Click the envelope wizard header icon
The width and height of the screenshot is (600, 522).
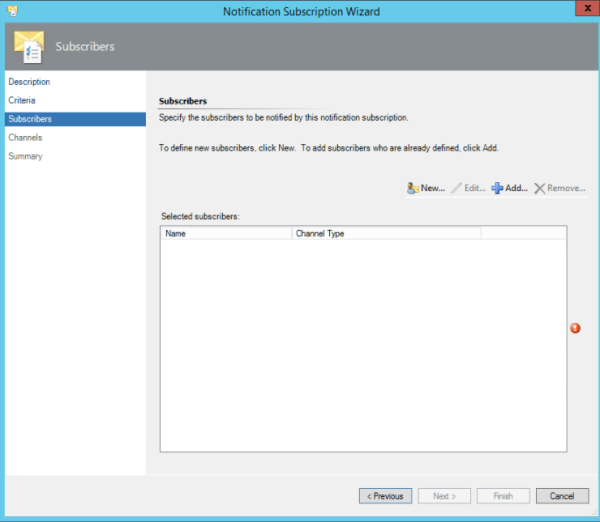click(x=28, y=46)
